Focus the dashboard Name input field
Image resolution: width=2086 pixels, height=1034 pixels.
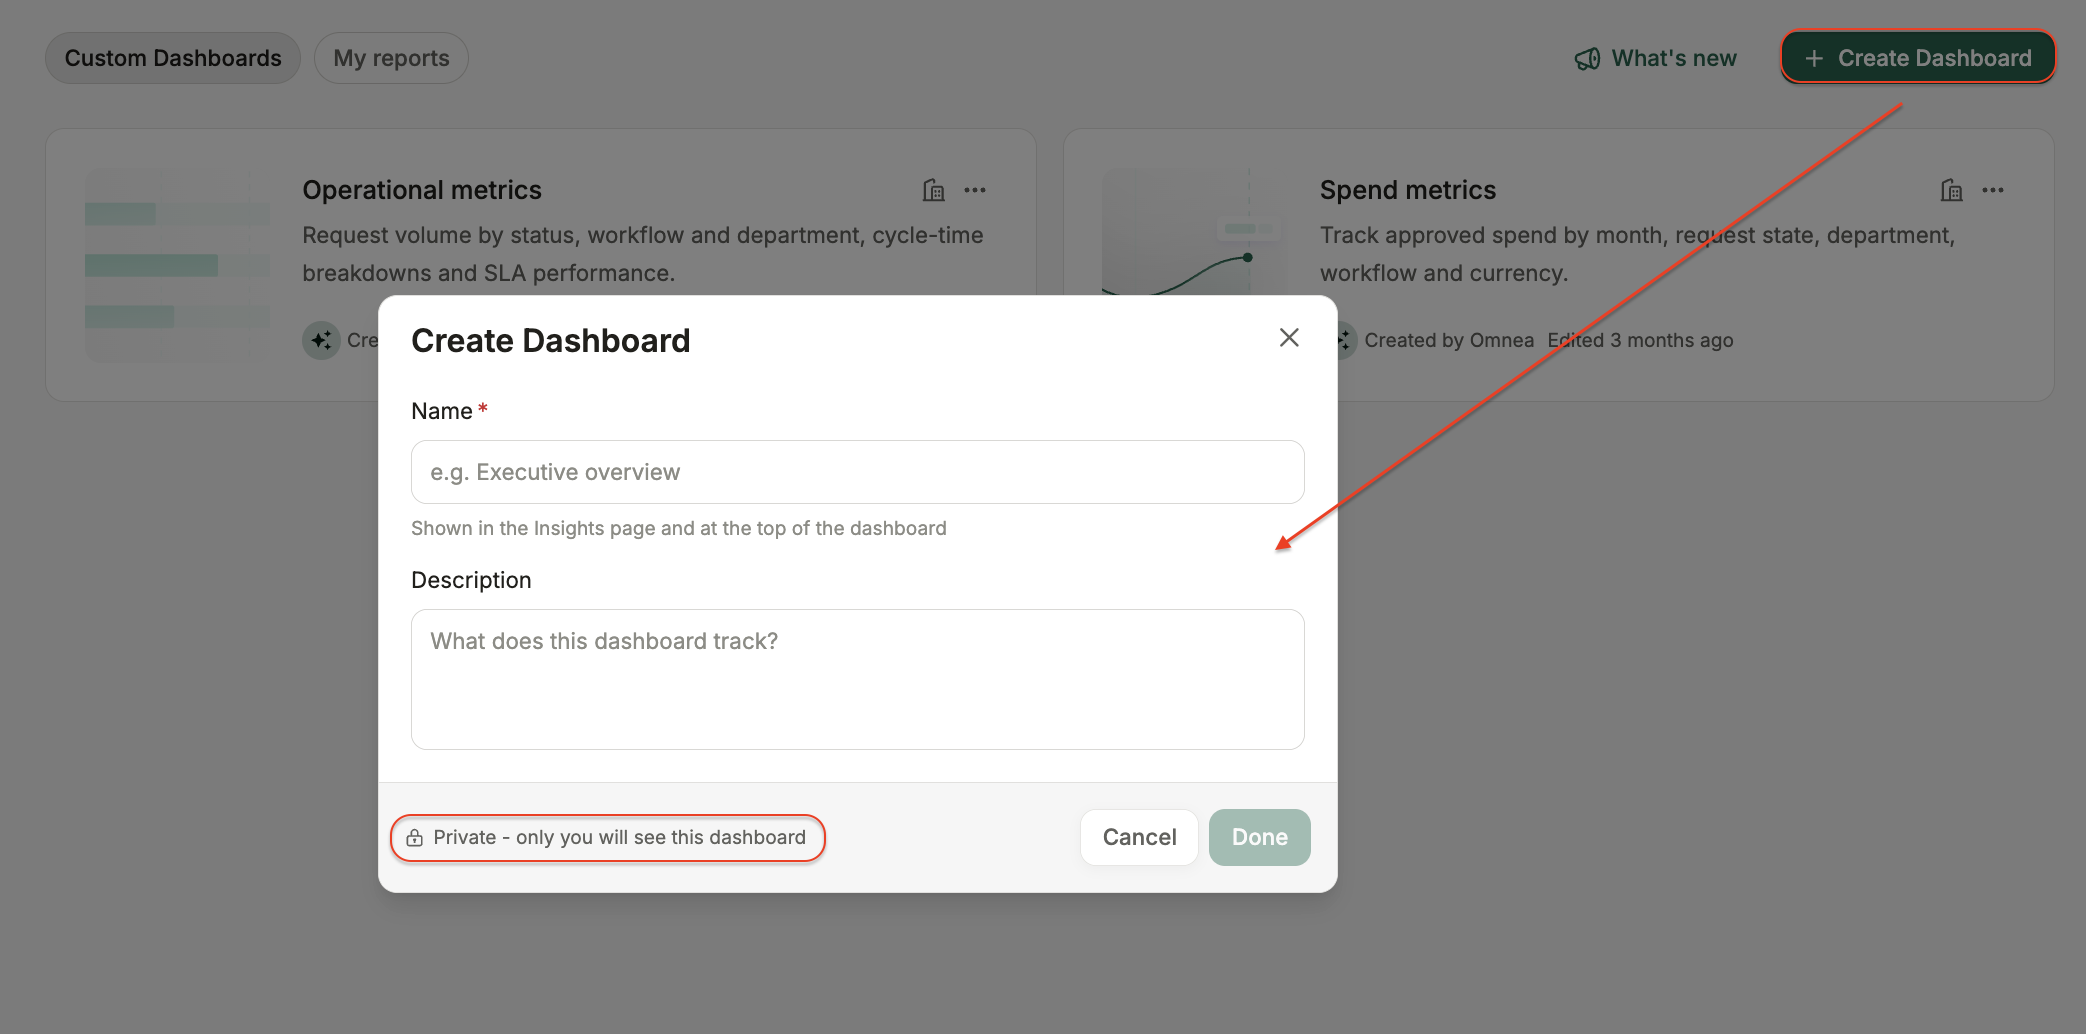point(858,472)
